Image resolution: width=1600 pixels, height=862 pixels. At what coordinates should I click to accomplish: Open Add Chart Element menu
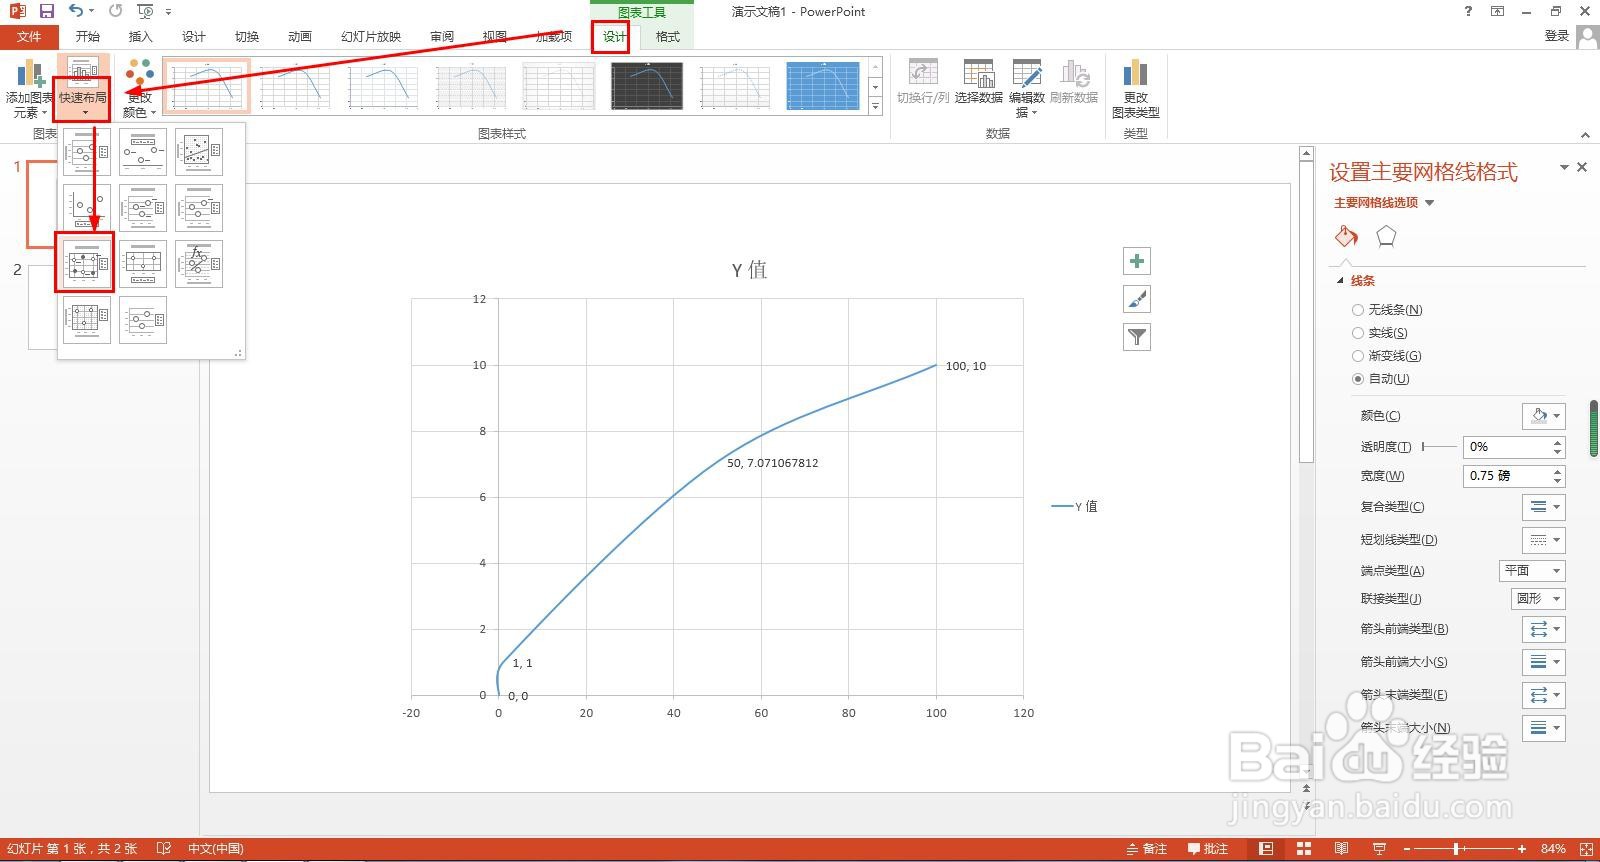point(28,89)
